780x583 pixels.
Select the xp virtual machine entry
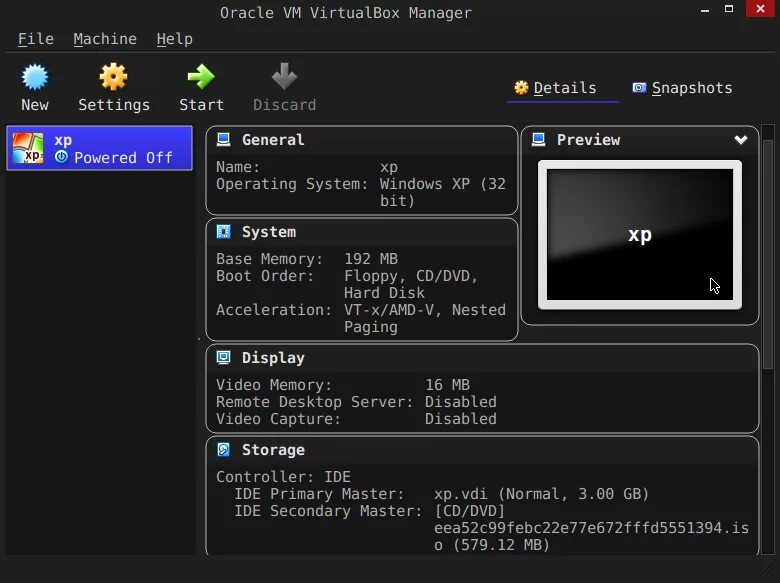99,148
